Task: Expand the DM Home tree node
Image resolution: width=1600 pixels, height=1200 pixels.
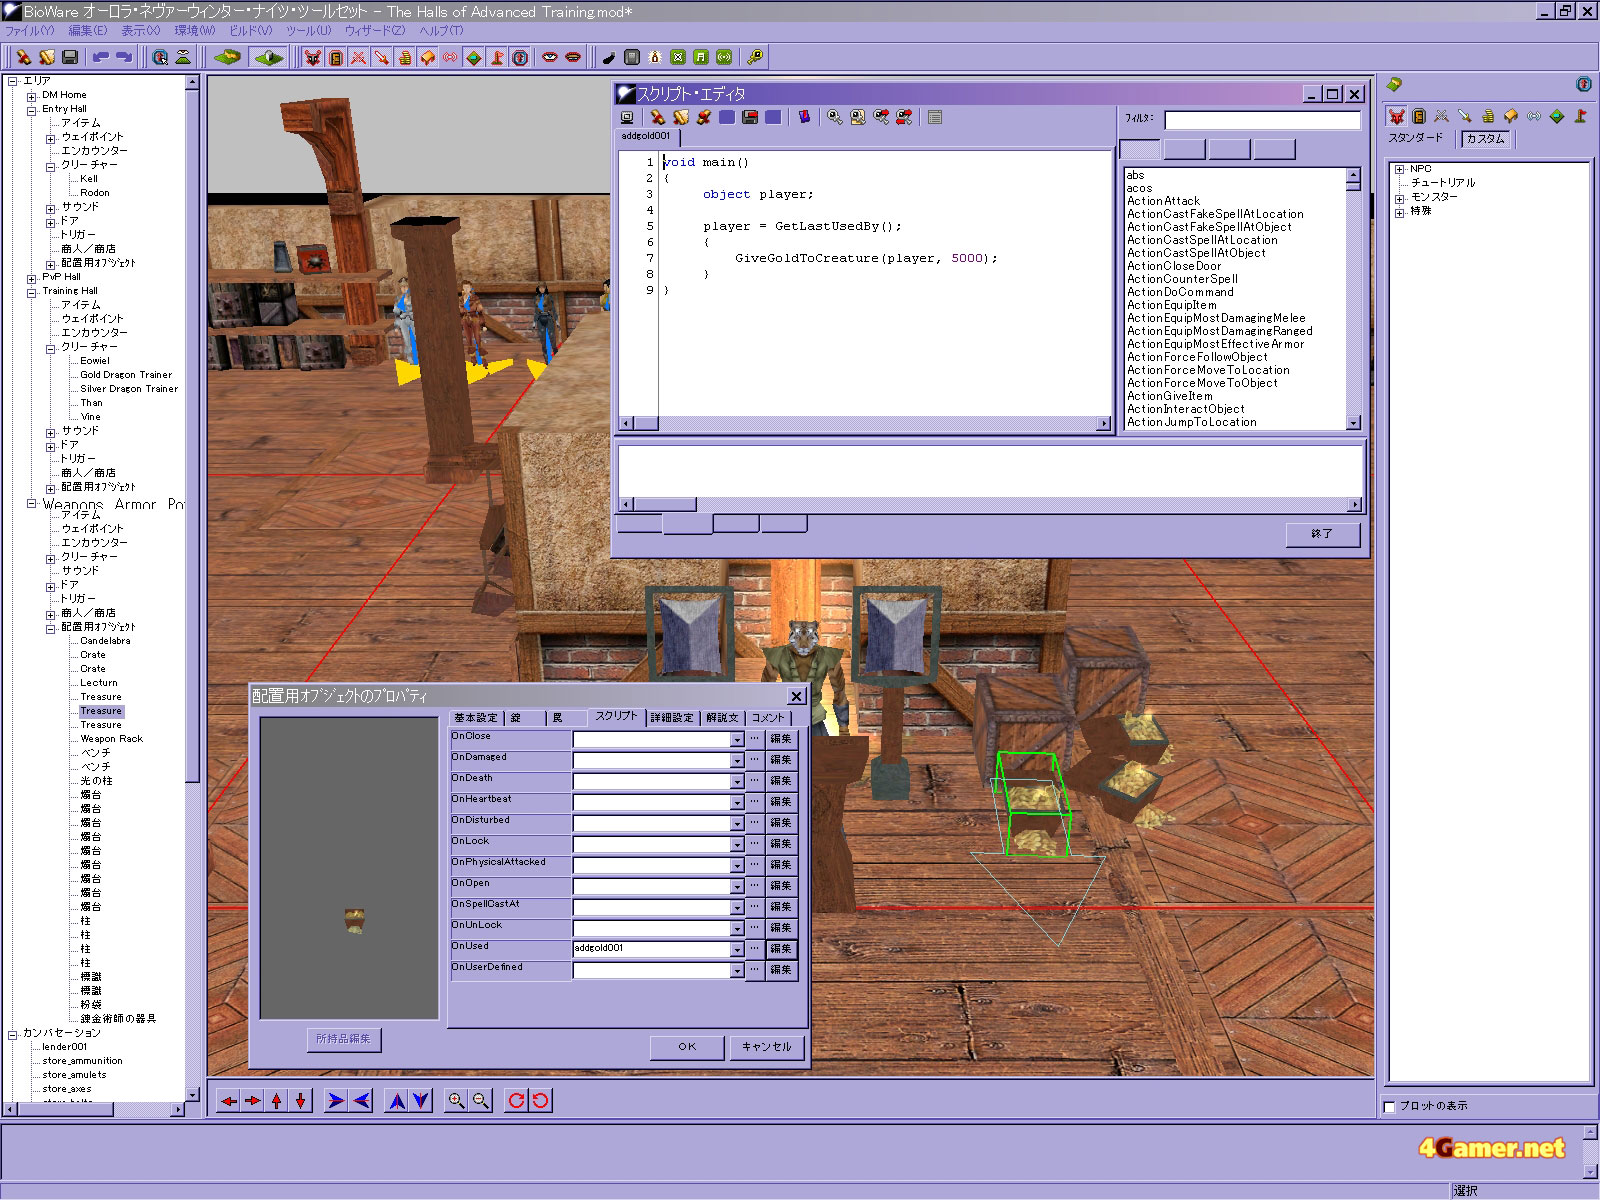Action: tap(32, 96)
